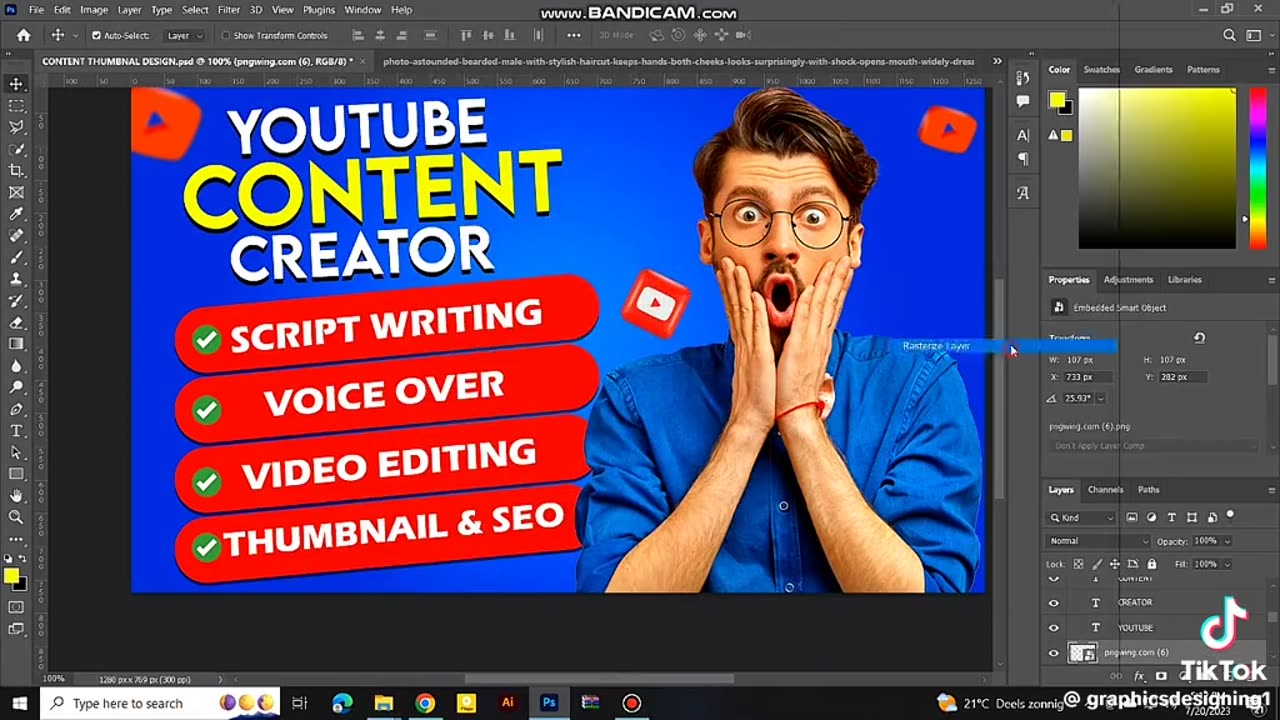Select the Polygonal Lasso tool
This screenshot has height=720, width=1280.
pyautogui.click(x=16, y=127)
